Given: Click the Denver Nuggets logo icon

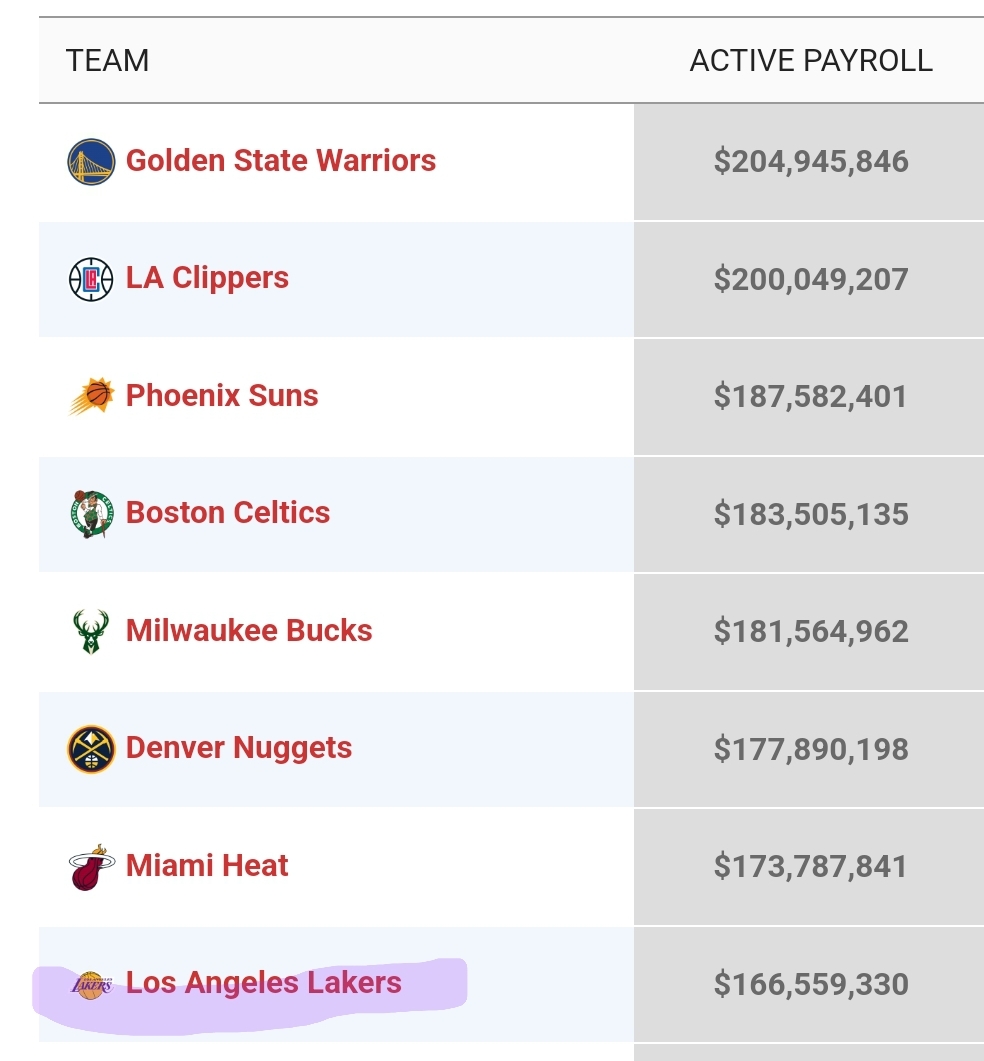Looking at the screenshot, I should tap(91, 749).
